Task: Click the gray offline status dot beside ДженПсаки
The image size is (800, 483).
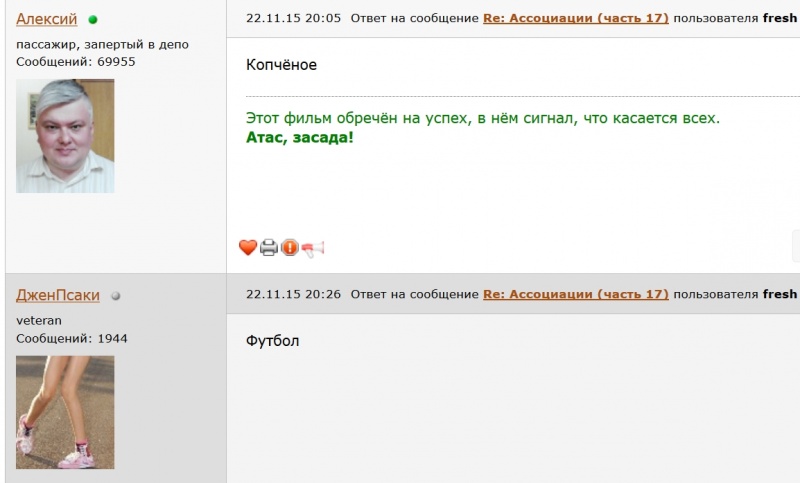Action: tap(116, 296)
